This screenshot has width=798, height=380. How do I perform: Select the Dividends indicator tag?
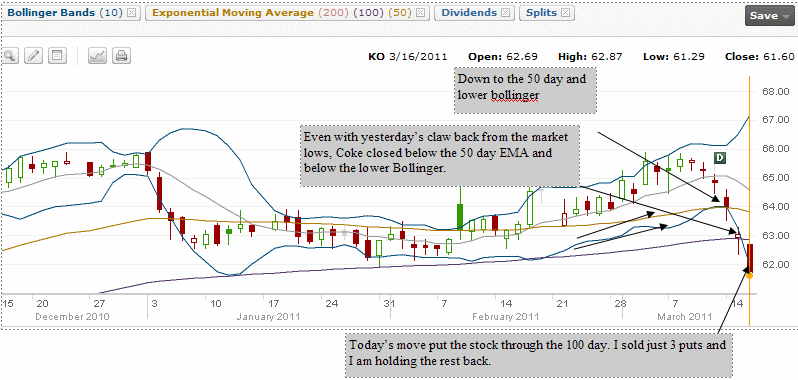pos(469,13)
